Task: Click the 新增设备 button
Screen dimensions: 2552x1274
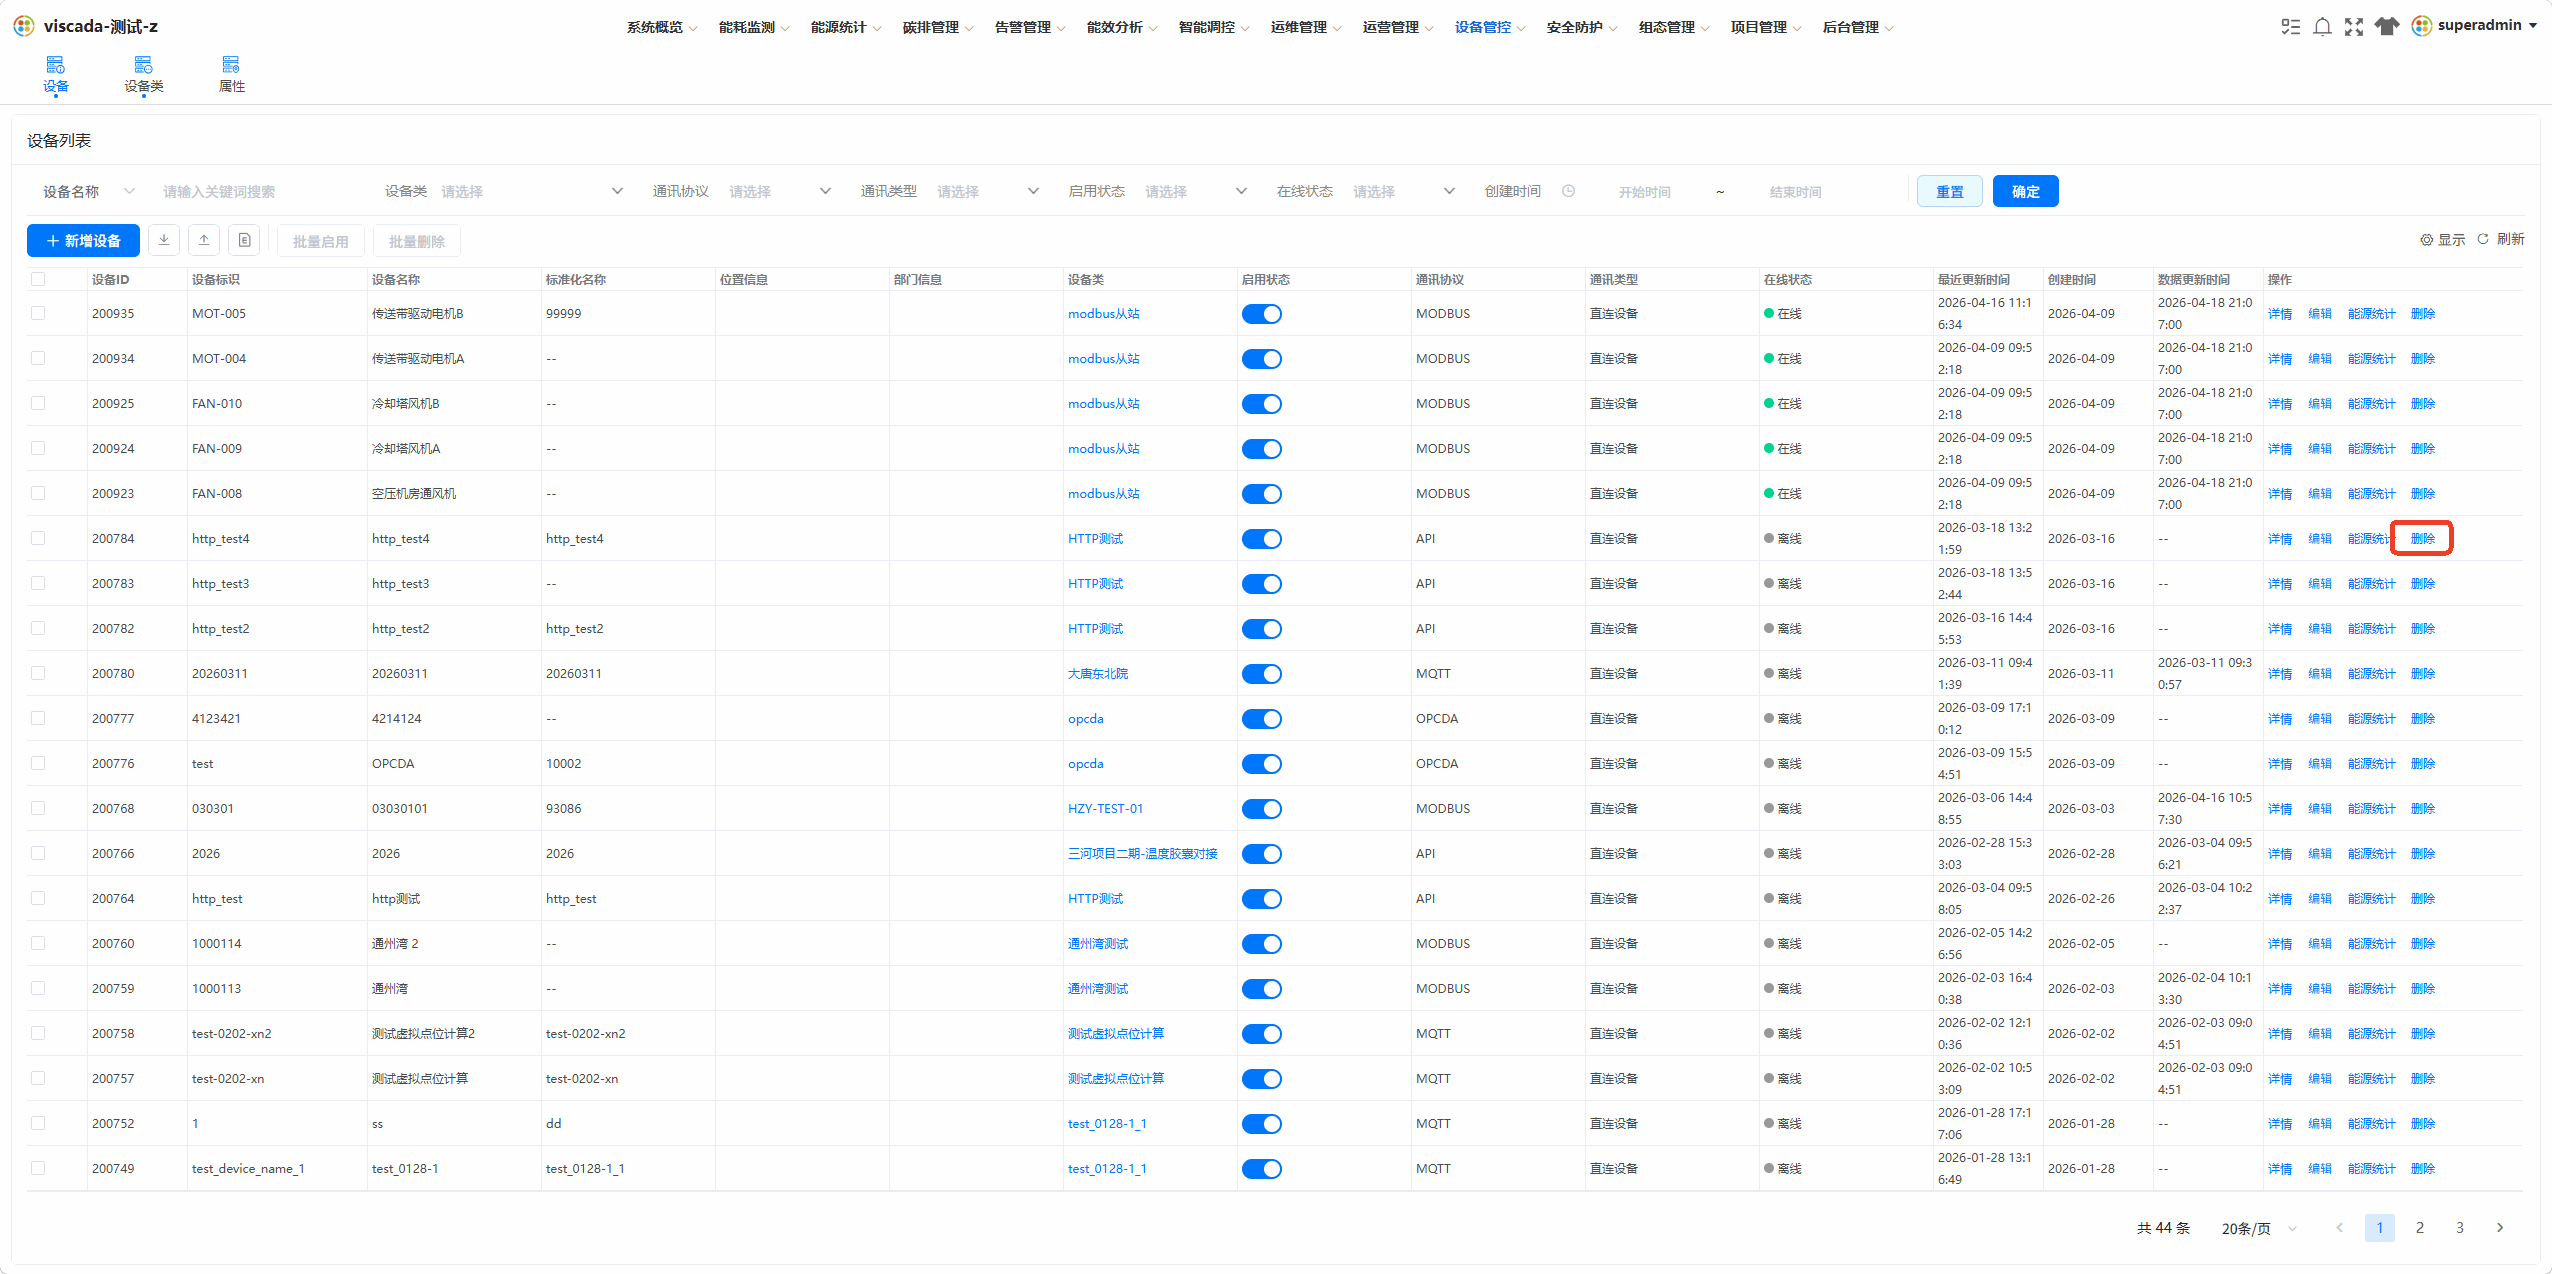Action: click(x=83, y=240)
